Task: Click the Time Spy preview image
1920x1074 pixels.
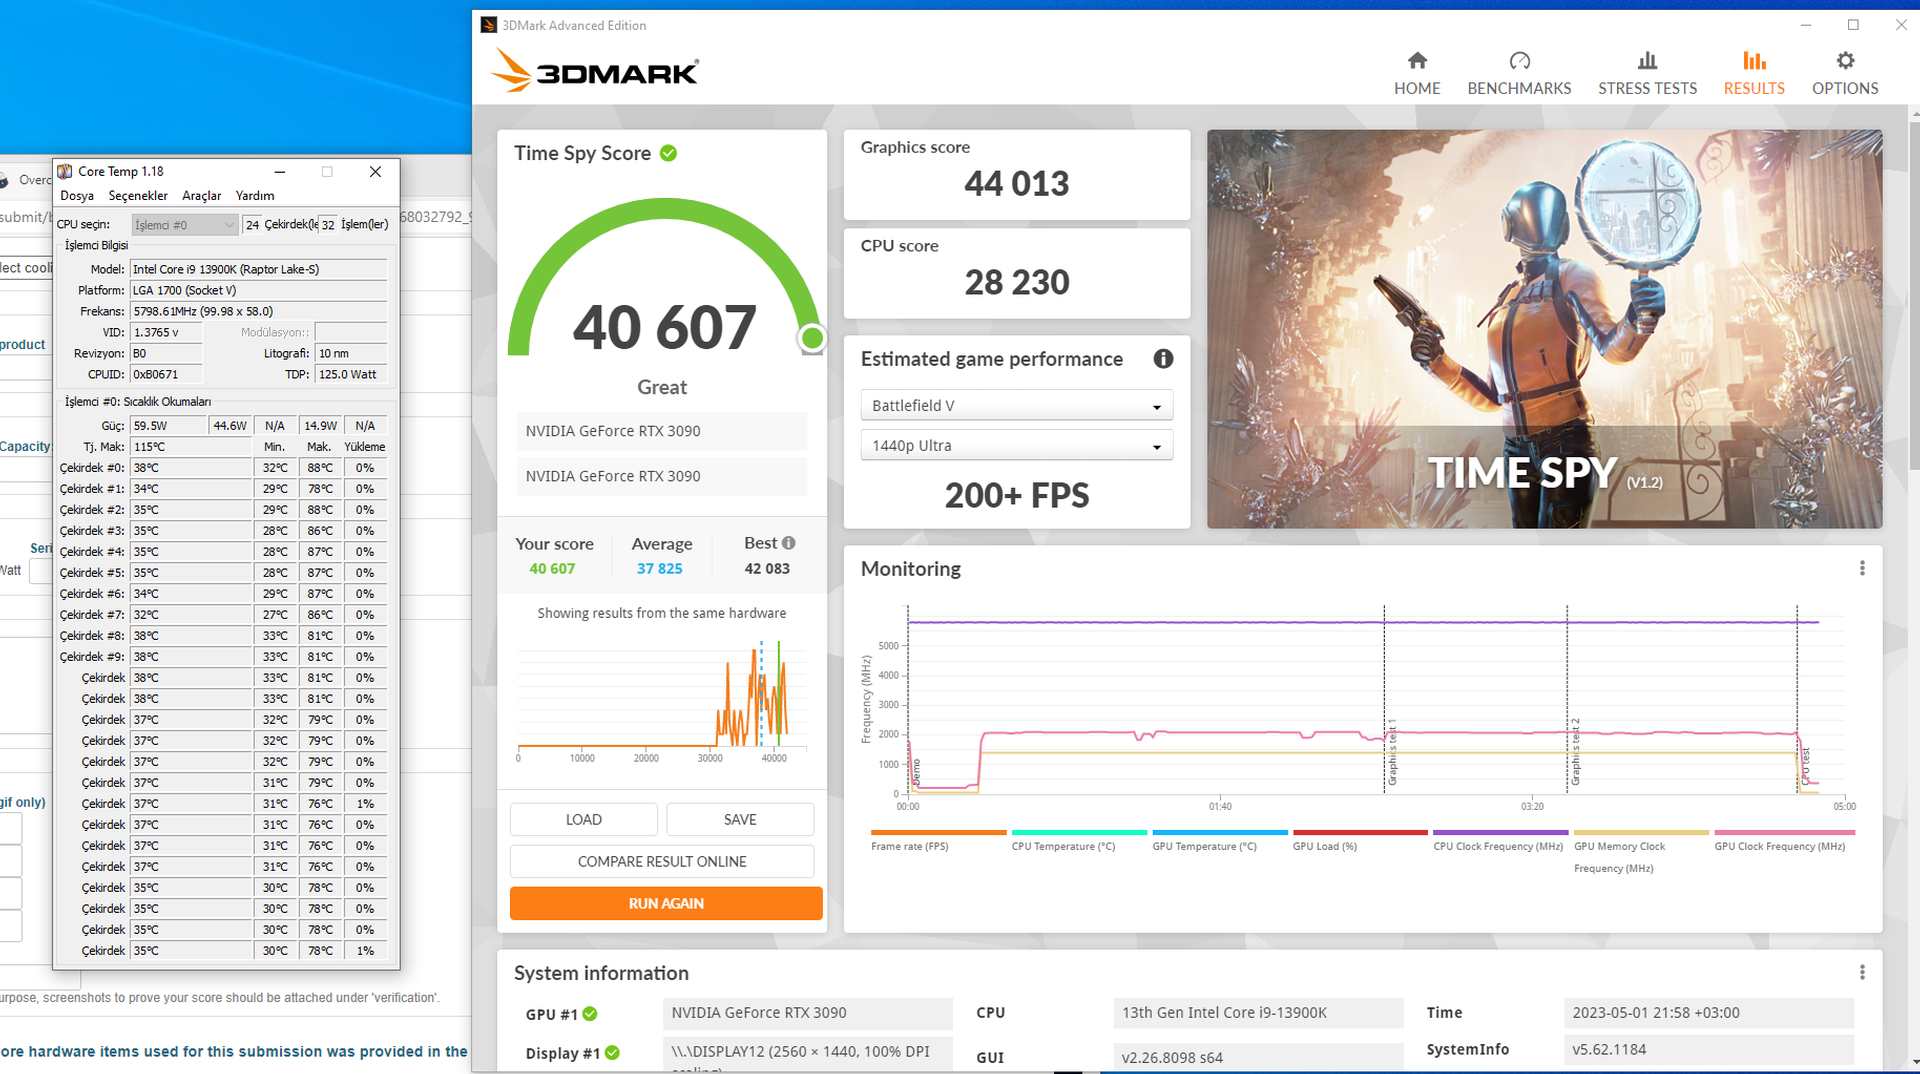Action: 1544,329
